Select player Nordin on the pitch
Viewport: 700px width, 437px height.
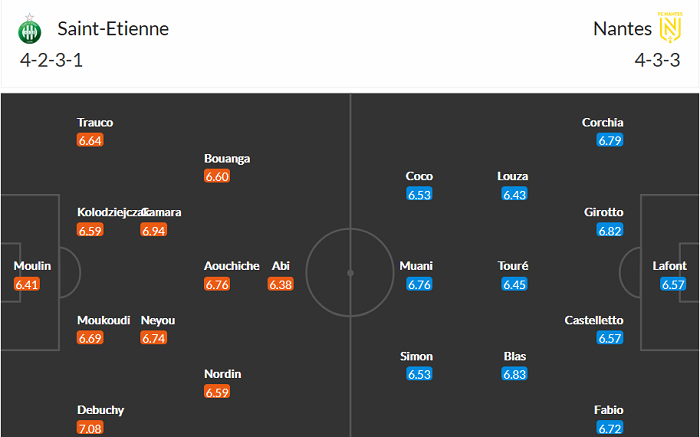click(x=223, y=374)
